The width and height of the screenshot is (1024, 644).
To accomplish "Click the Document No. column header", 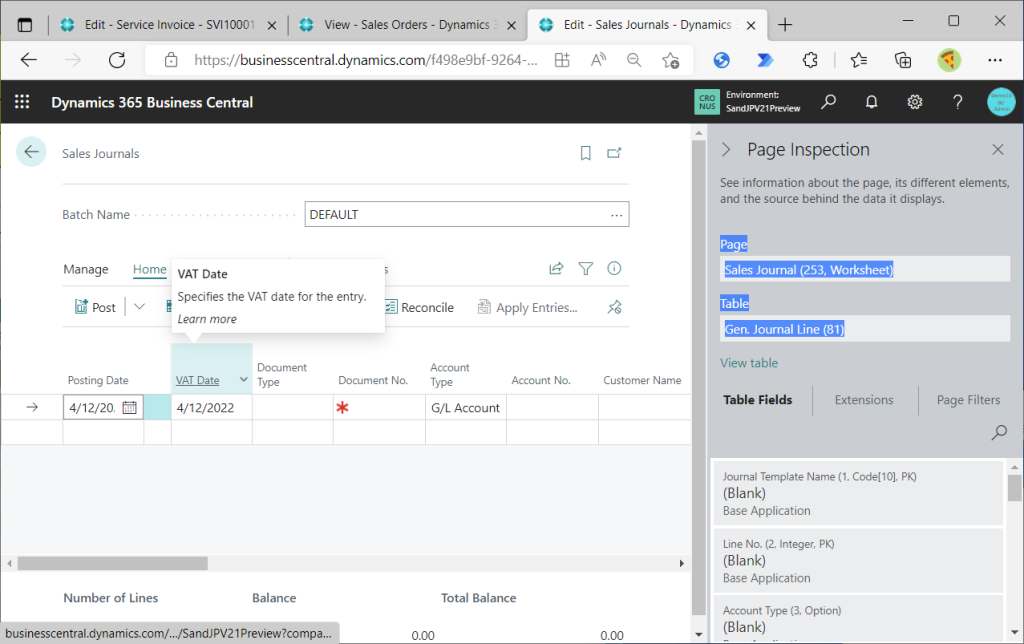I will coord(373,380).
